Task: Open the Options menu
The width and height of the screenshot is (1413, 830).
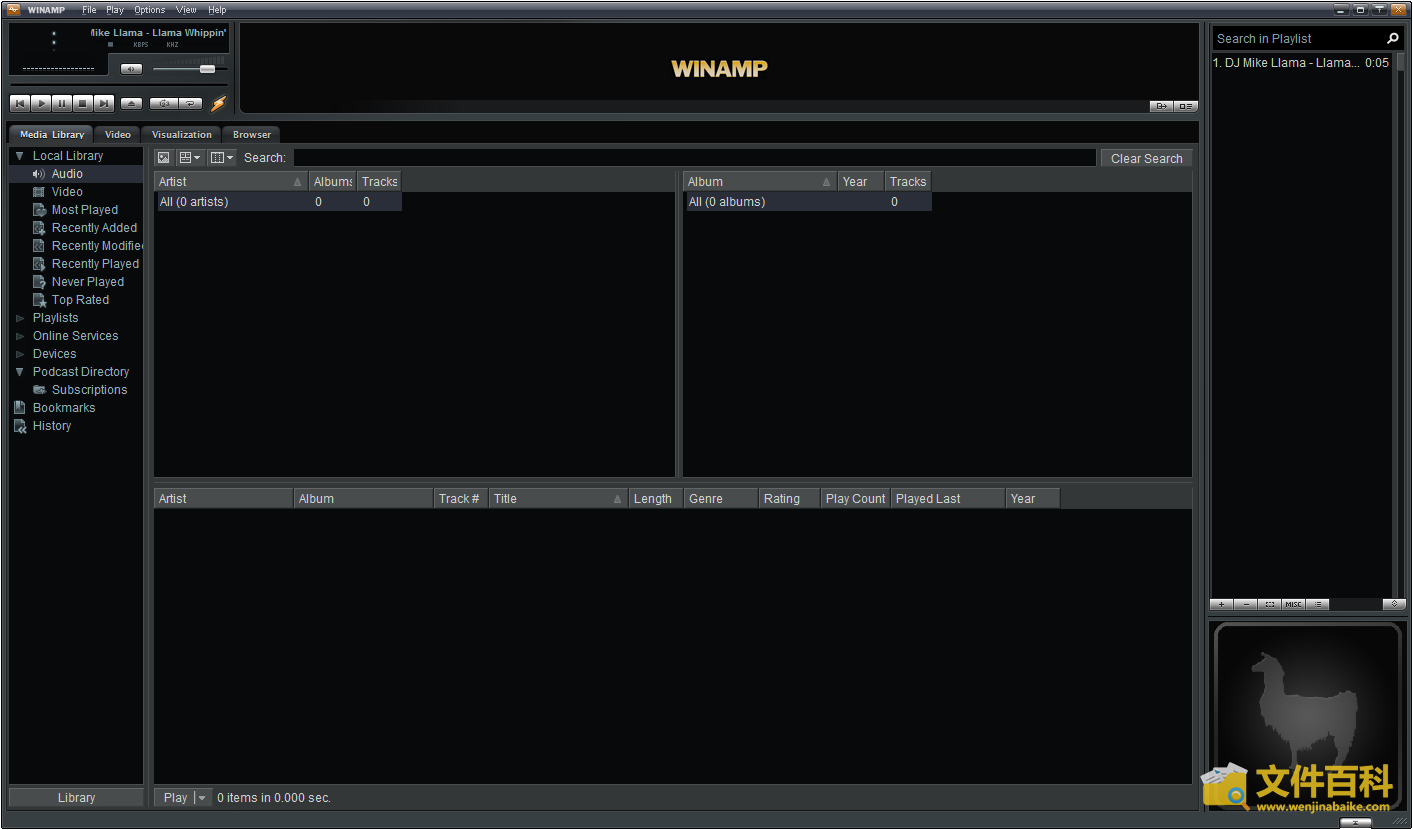Action: (x=150, y=10)
